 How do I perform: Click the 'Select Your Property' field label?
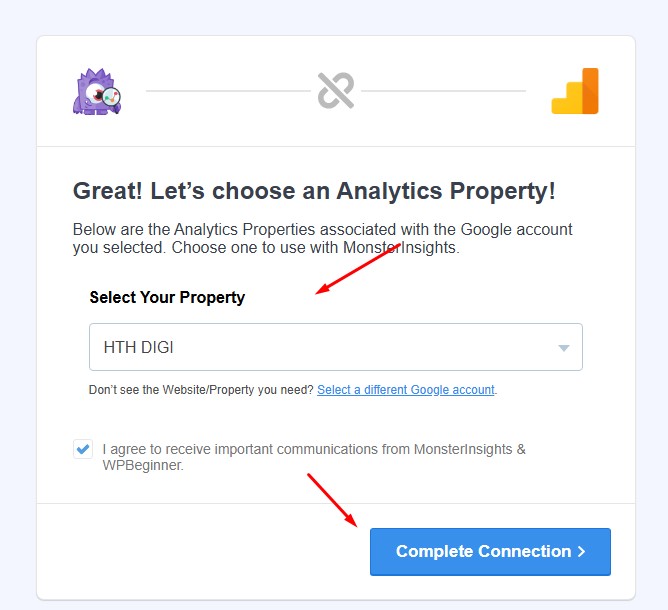[x=167, y=297]
